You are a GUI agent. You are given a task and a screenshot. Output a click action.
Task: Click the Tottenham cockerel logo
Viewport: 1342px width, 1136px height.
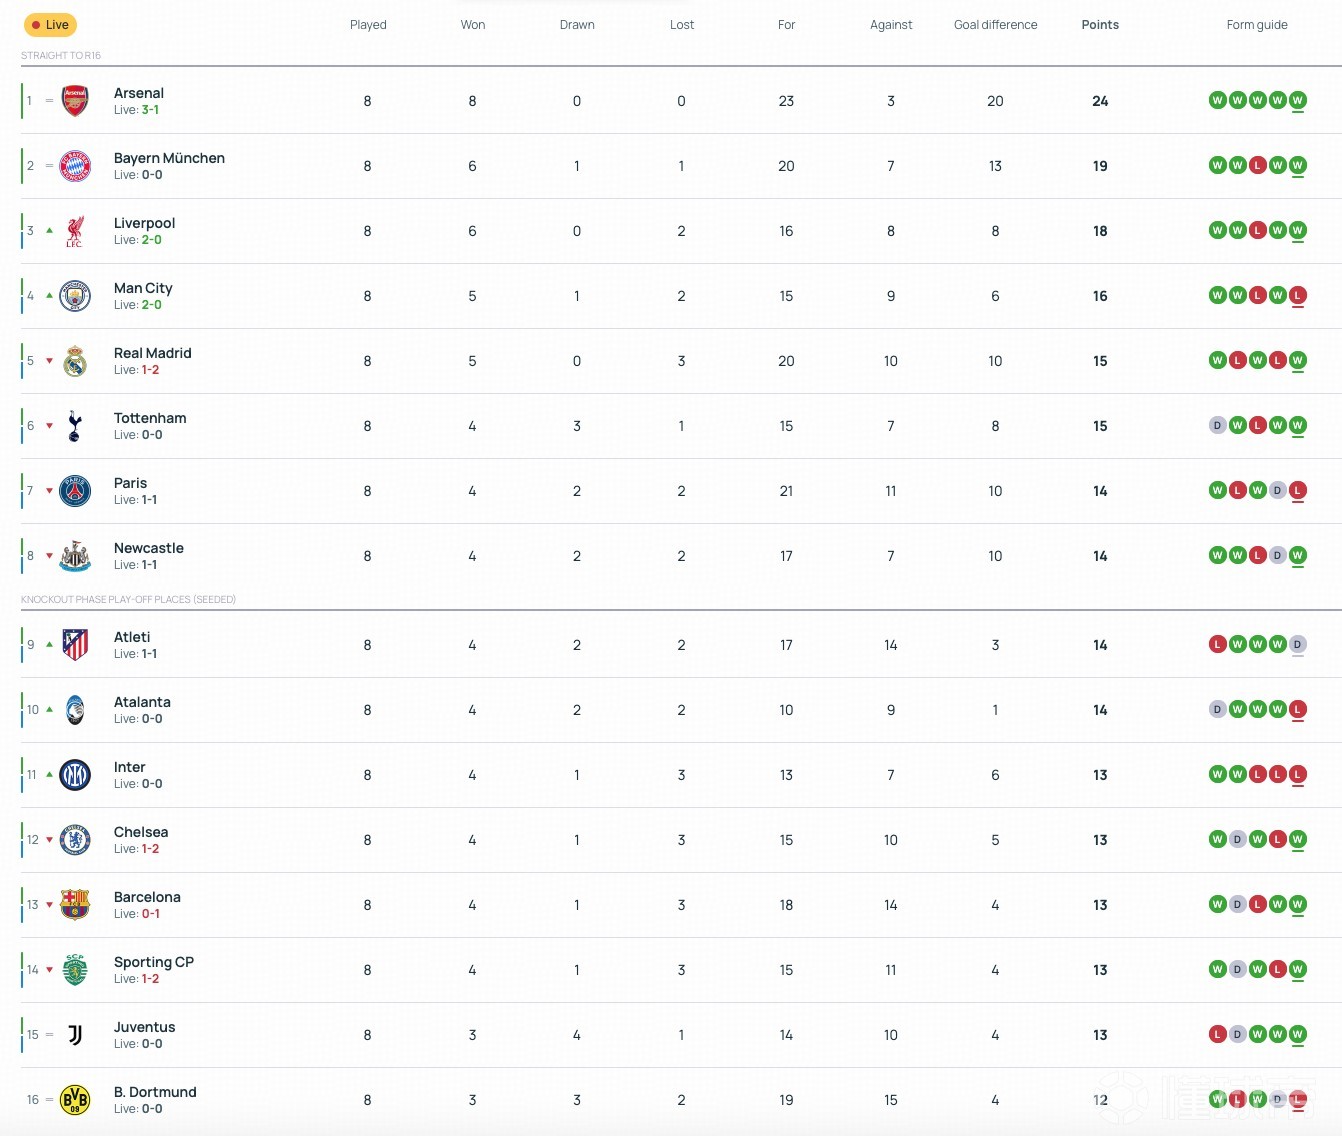(x=75, y=426)
